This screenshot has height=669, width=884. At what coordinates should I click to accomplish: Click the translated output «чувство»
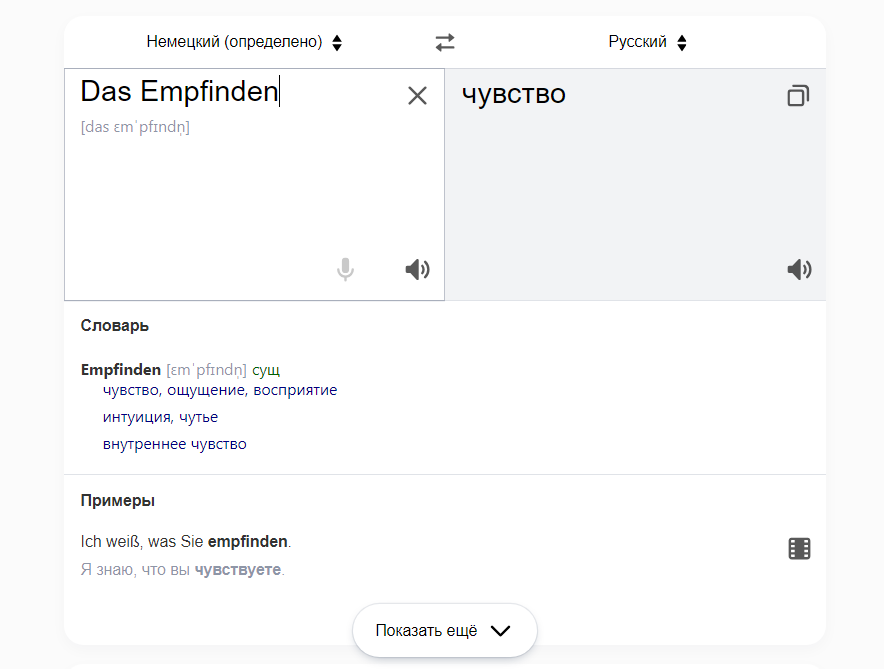click(513, 95)
